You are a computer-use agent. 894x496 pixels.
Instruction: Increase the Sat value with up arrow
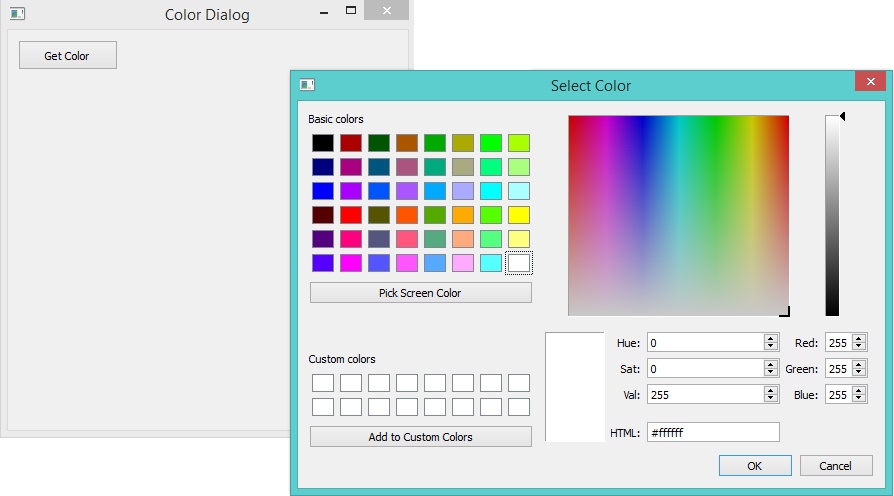[x=770, y=365]
